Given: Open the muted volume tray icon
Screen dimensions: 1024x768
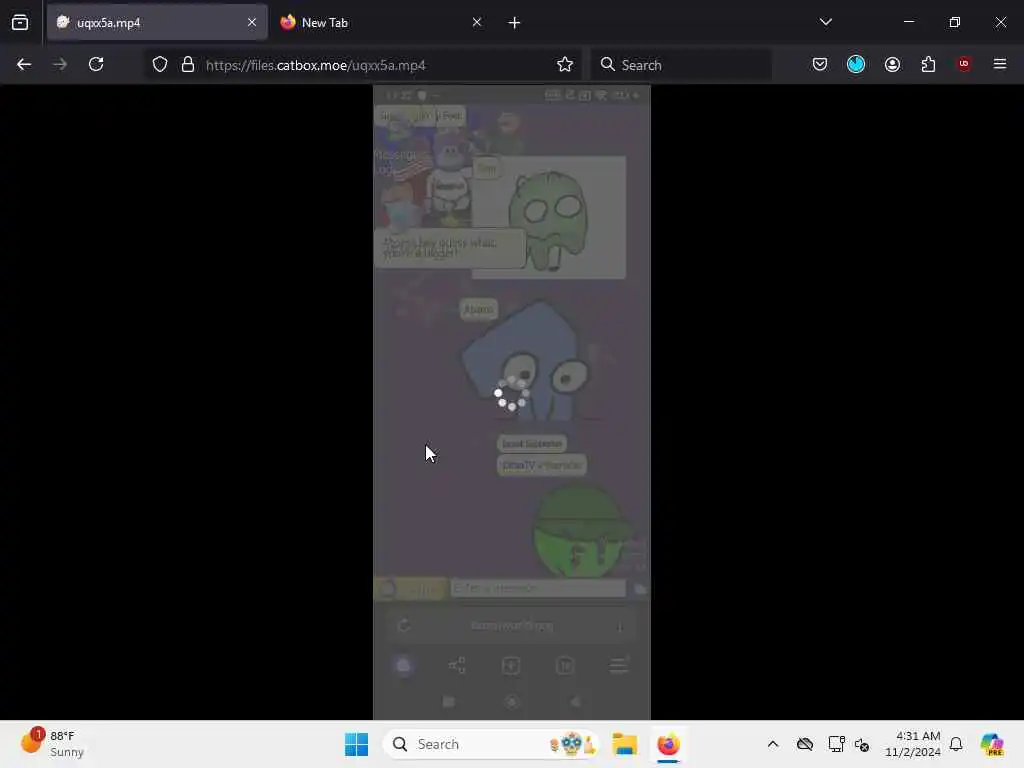Looking at the screenshot, I should point(861,744).
